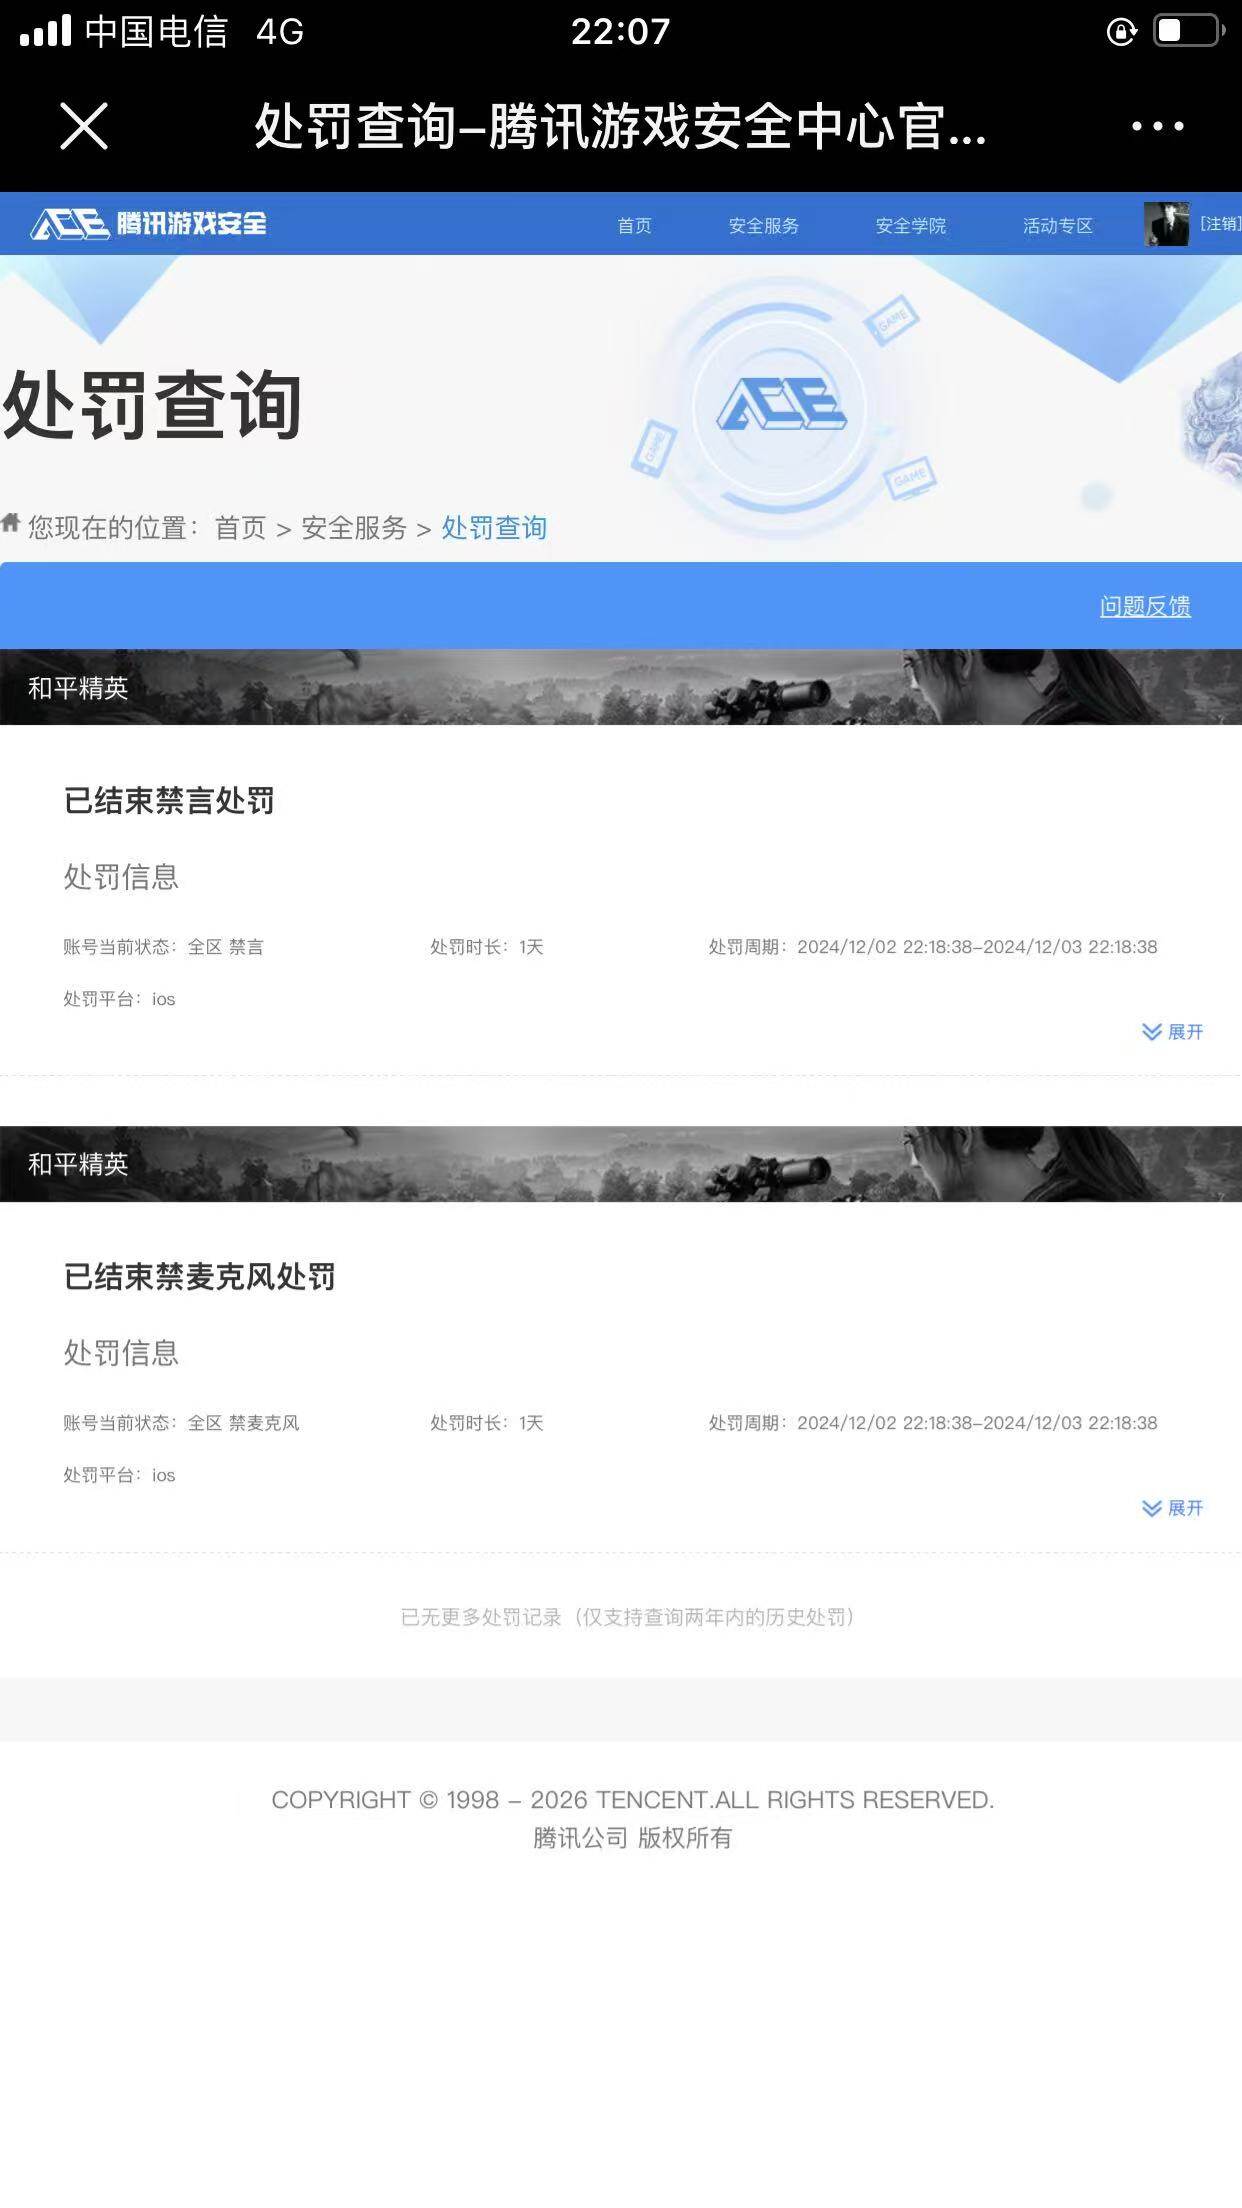
Task: Open the 安全服务 nav menu item
Action: click(763, 225)
